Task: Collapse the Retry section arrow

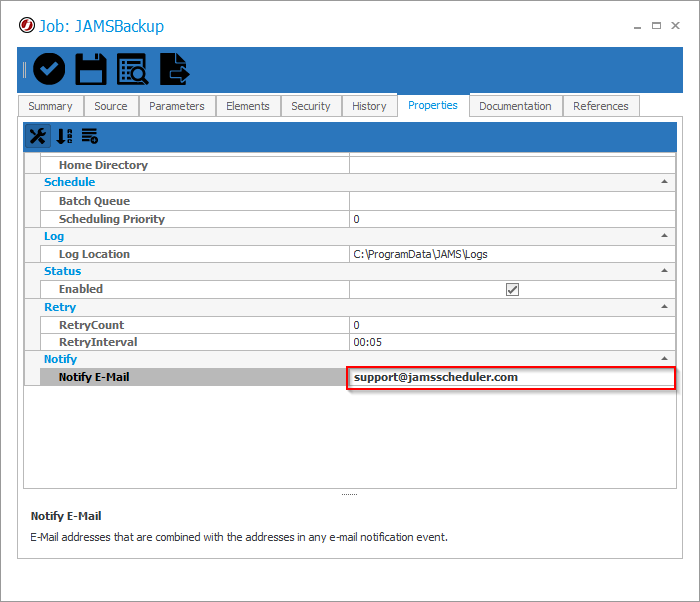Action: click(664, 306)
